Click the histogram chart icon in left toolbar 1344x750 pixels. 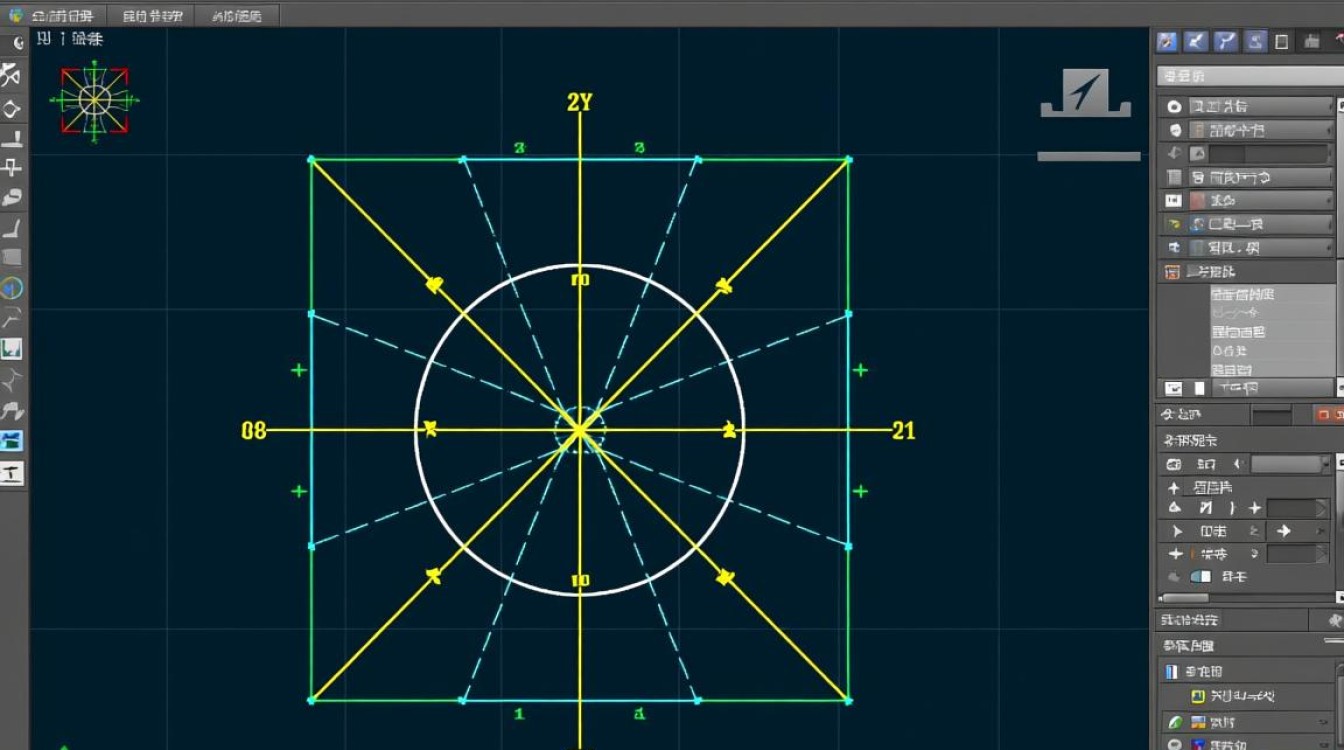click(x=12, y=349)
